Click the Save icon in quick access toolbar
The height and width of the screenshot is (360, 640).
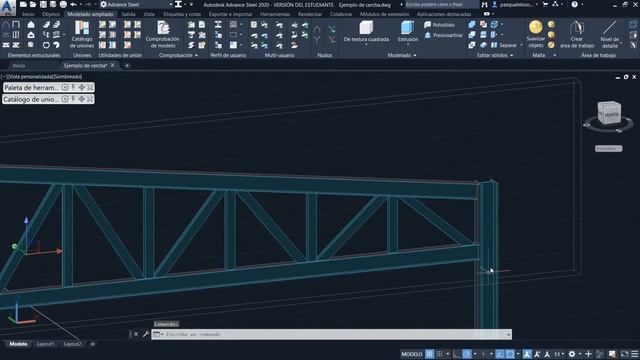[x=43, y=4]
